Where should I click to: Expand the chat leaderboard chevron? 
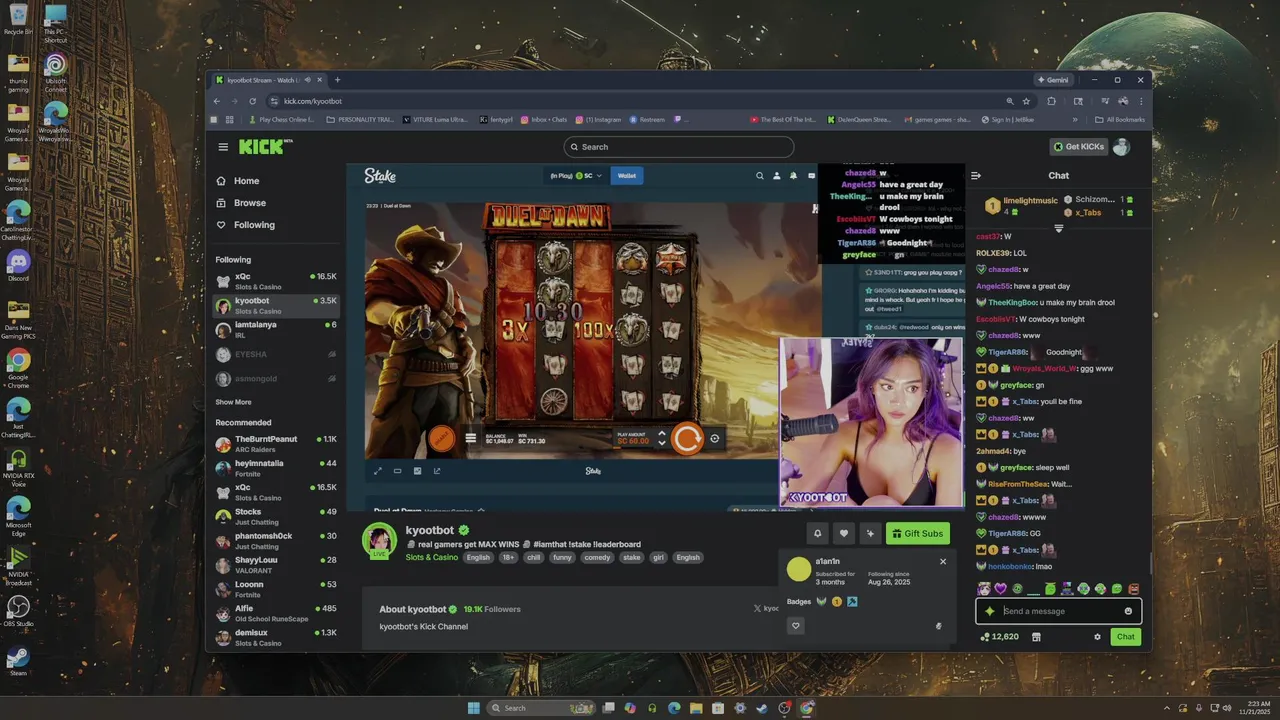tap(1058, 228)
